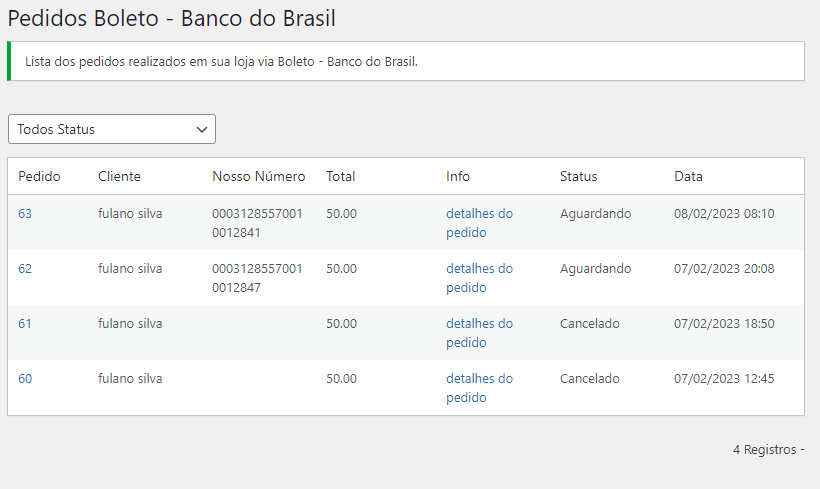Click the 4 Registros count text
820x489 pixels.
pos(765,450)
